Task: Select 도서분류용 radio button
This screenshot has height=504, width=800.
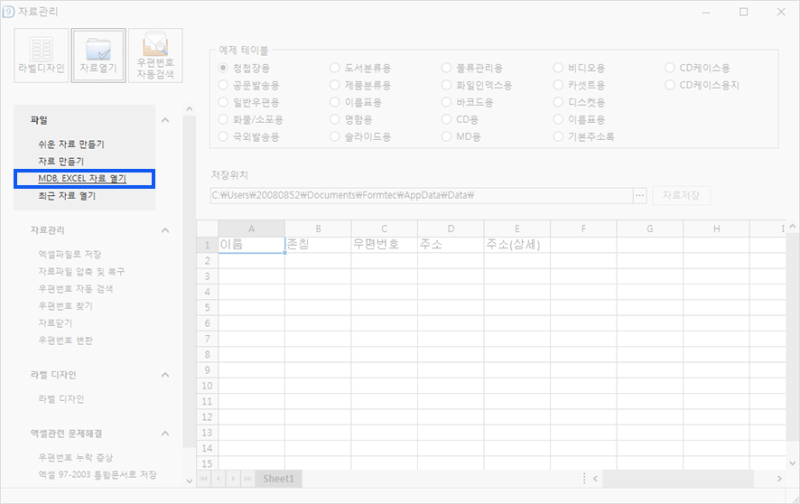Action: tap(335, 68)
